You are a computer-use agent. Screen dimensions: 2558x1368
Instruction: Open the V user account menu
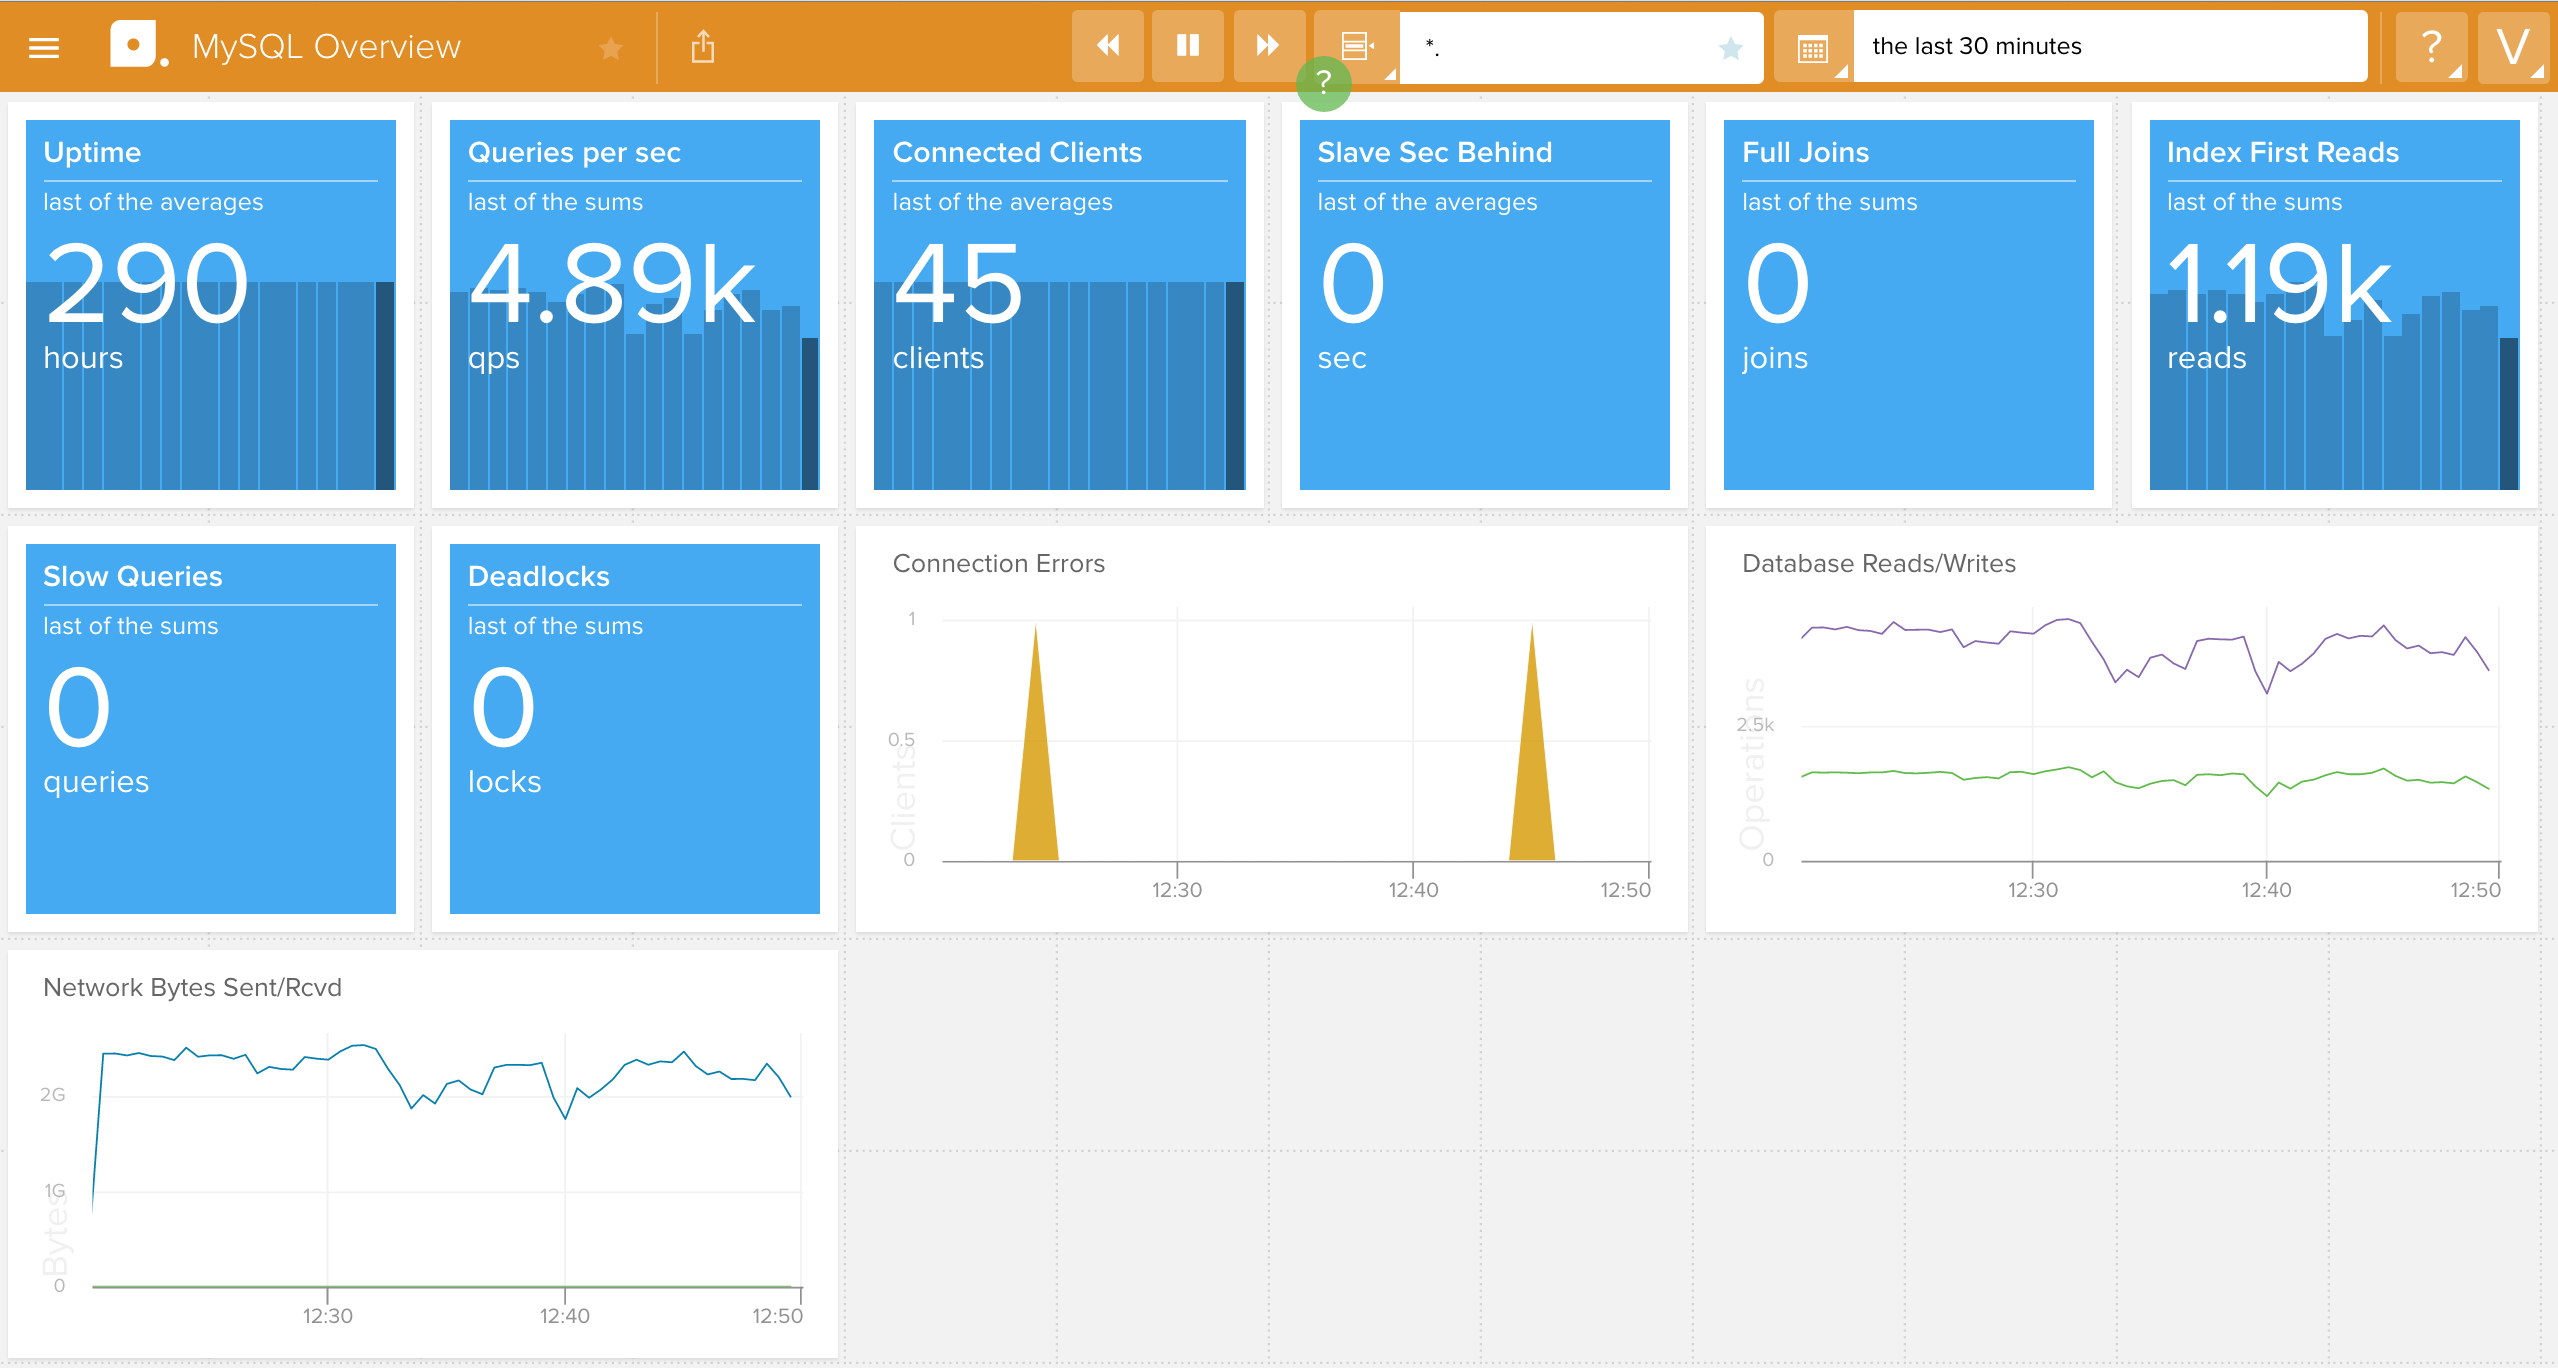(2513, 46)
